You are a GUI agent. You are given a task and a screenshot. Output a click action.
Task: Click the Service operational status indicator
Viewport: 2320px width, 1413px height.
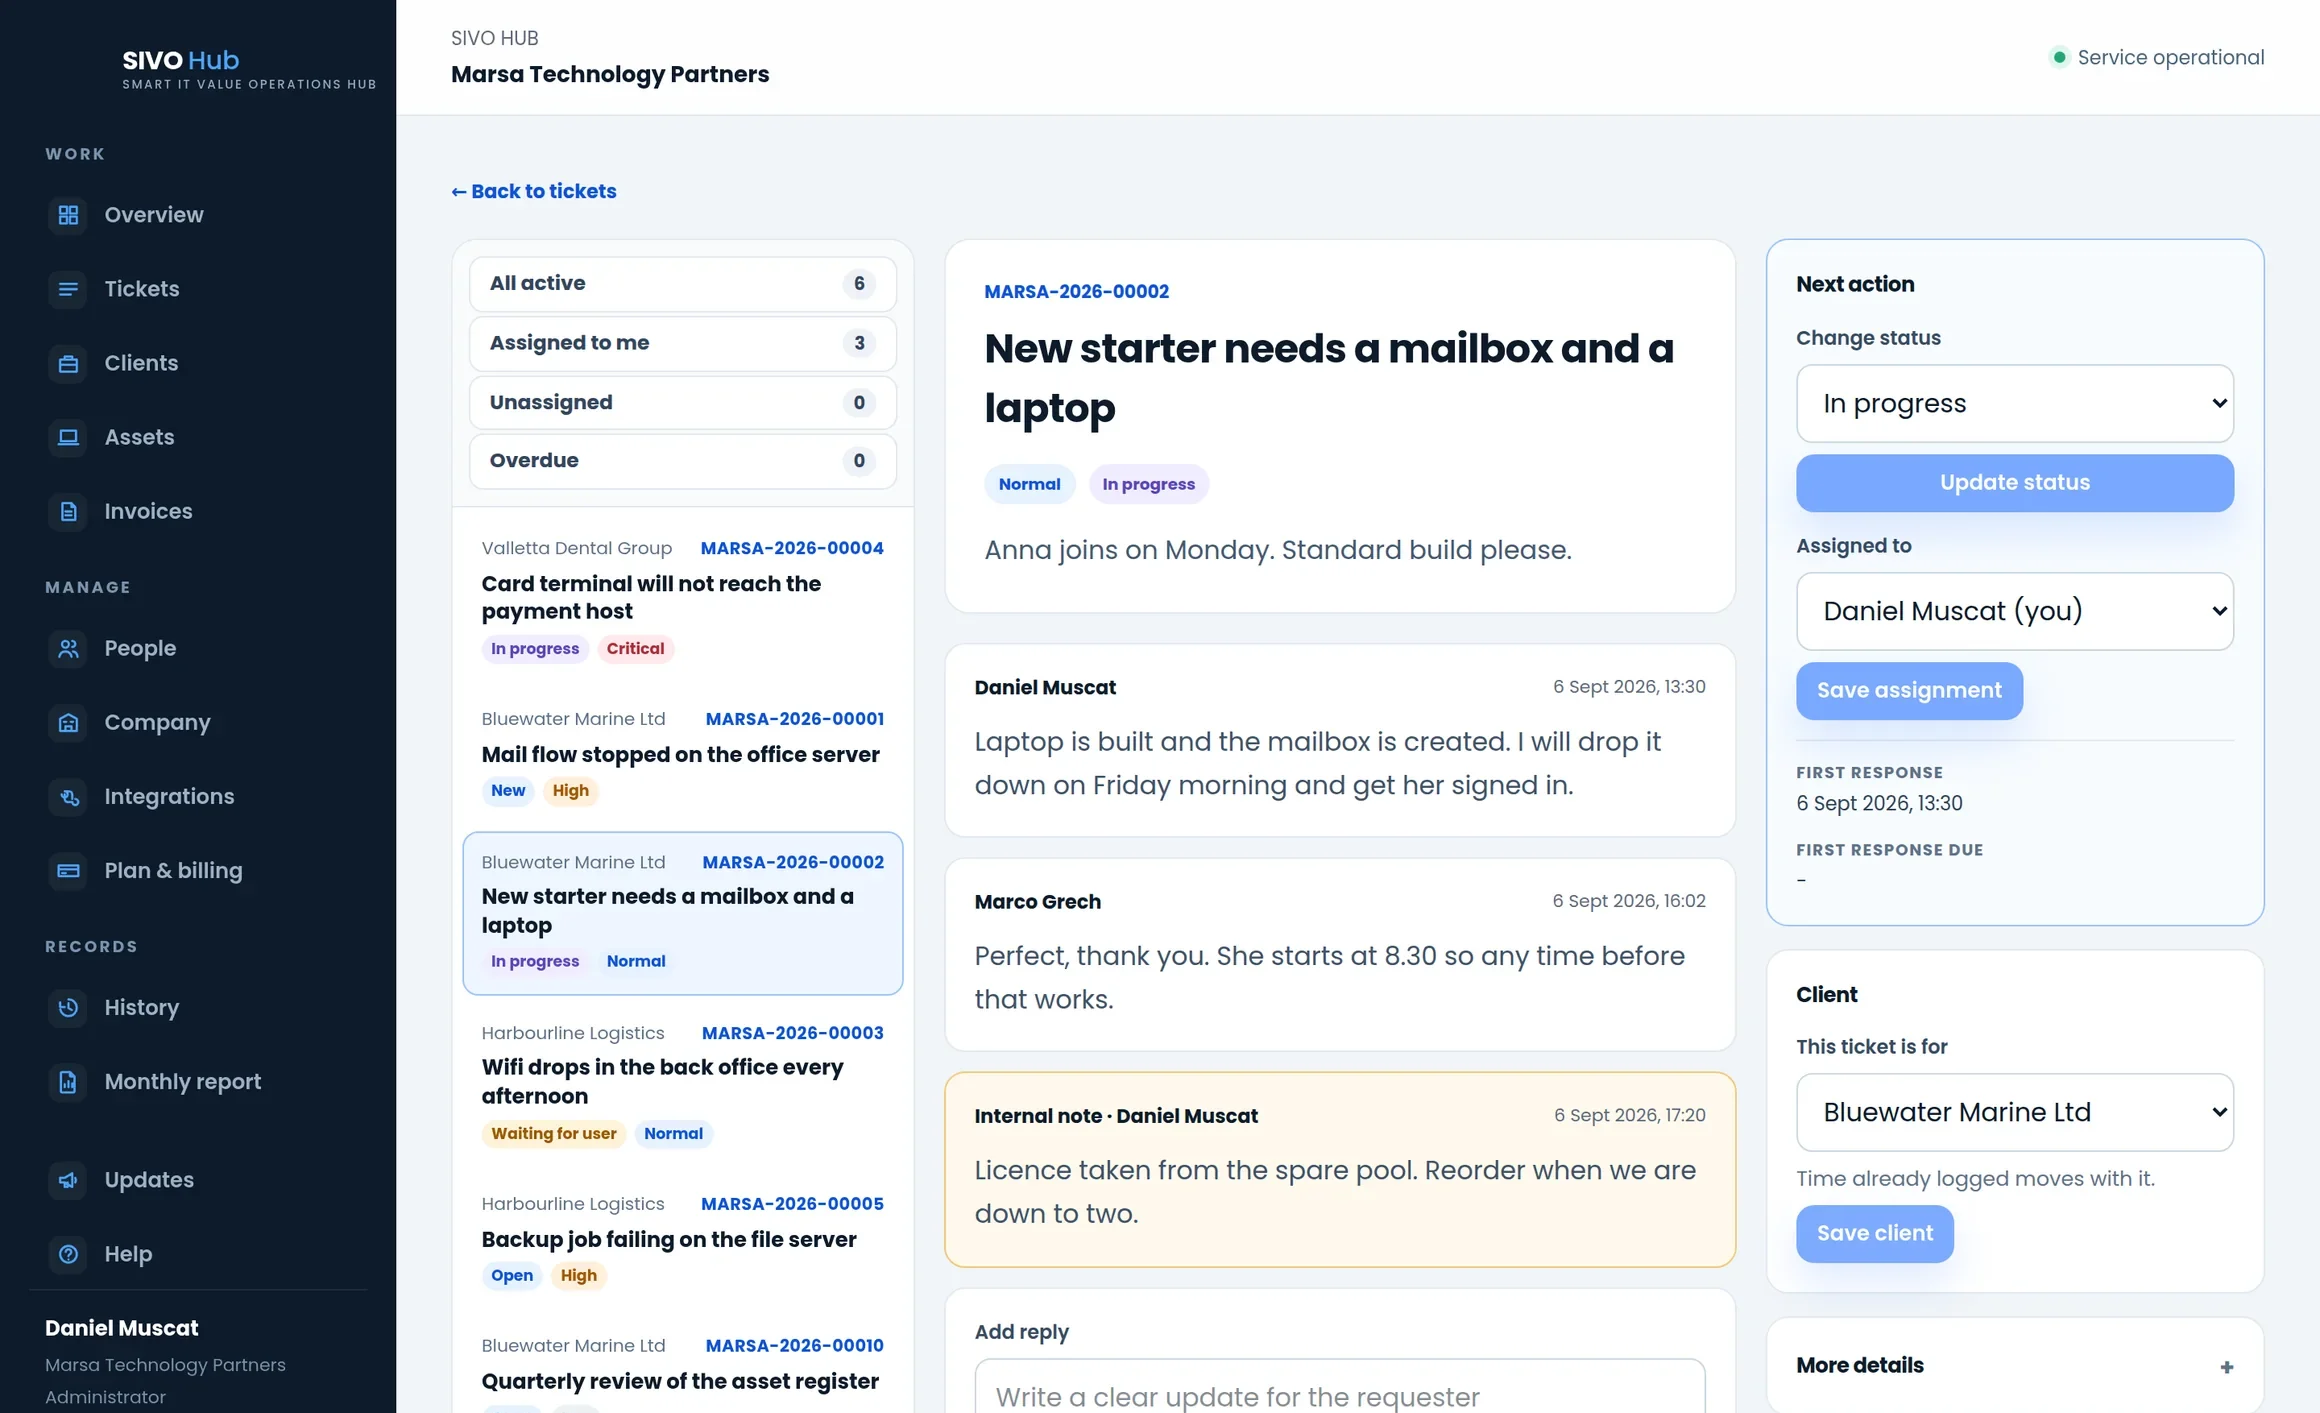[2156, 57]
